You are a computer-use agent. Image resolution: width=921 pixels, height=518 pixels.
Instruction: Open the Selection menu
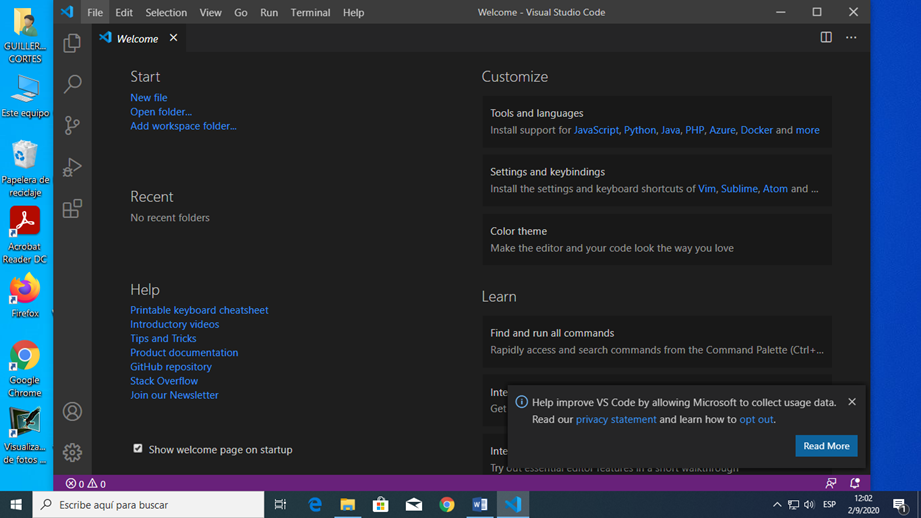(166, 12)
